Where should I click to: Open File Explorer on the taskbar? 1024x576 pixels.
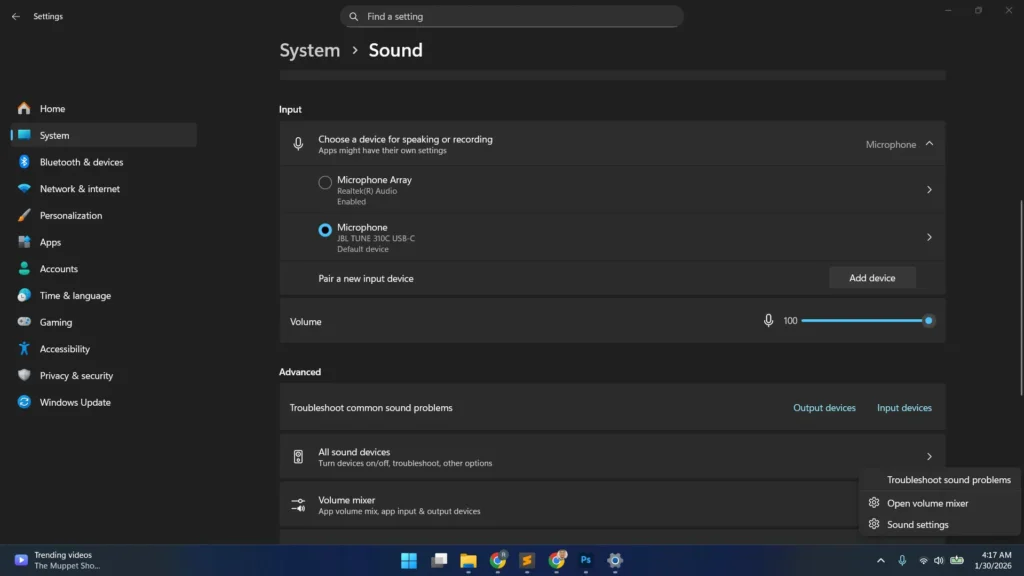tap(468, 561)
